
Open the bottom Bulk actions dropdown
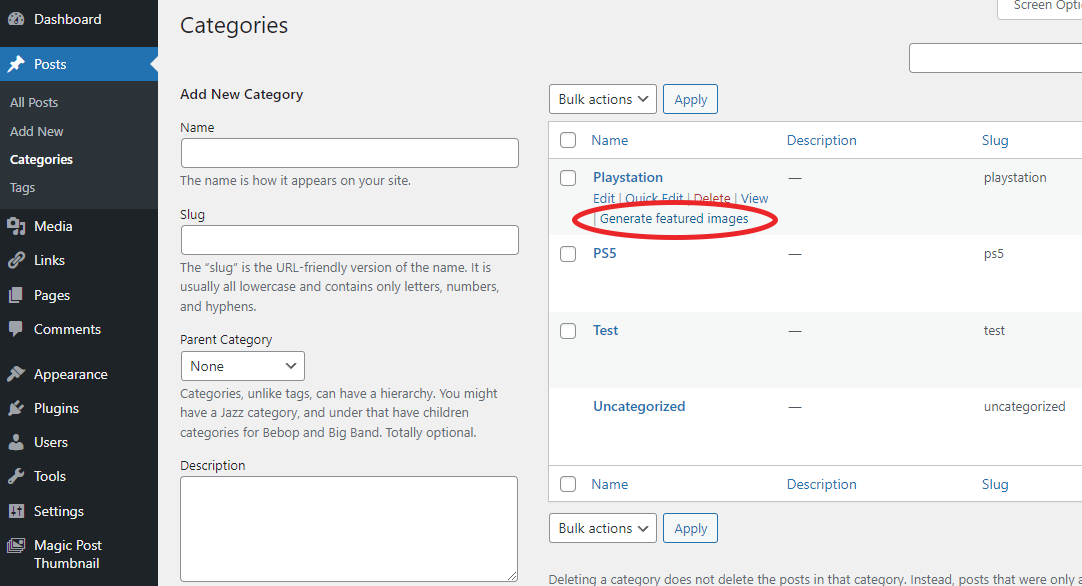(x=602, y=528)
